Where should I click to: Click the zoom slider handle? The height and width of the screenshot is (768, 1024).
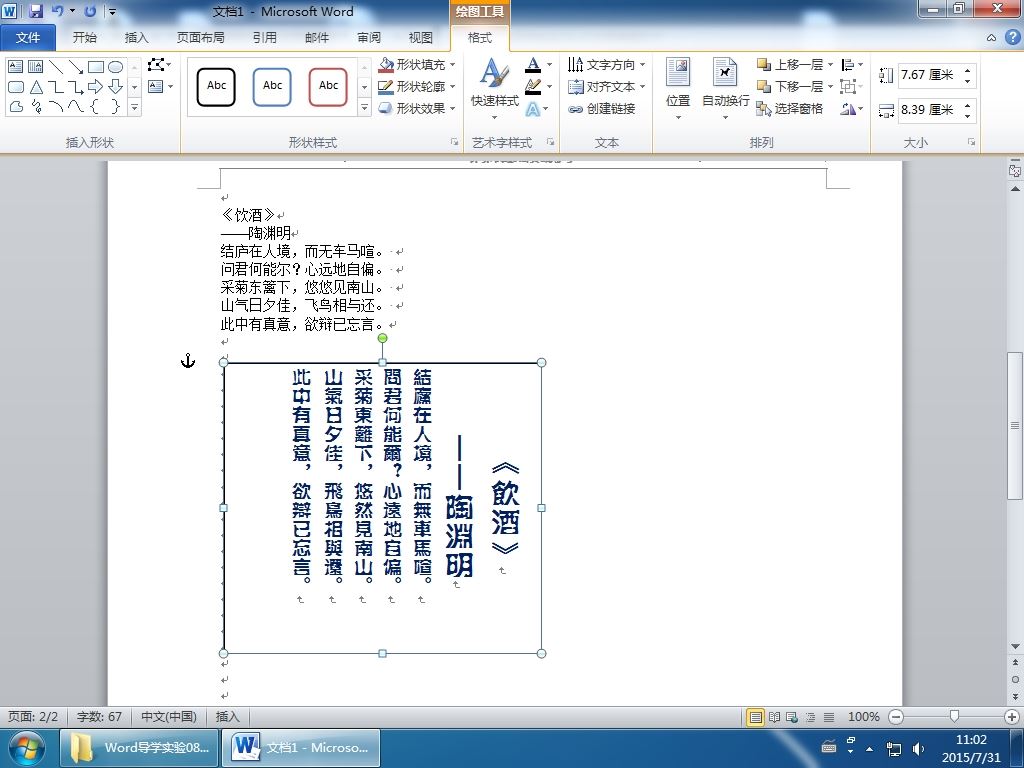pyautogui.click(x=954, y=717)
